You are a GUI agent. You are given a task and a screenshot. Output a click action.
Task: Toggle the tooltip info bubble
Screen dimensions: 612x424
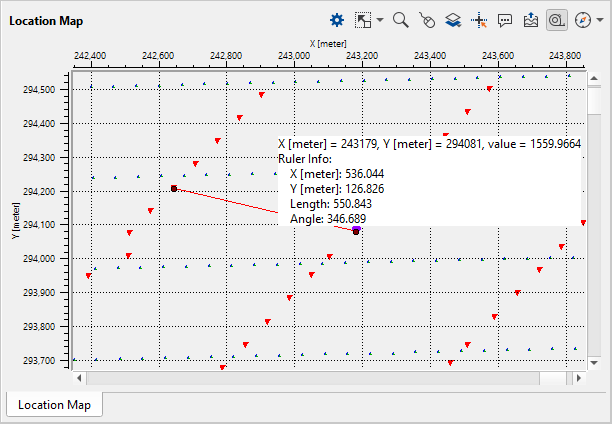tap(504, 20)
